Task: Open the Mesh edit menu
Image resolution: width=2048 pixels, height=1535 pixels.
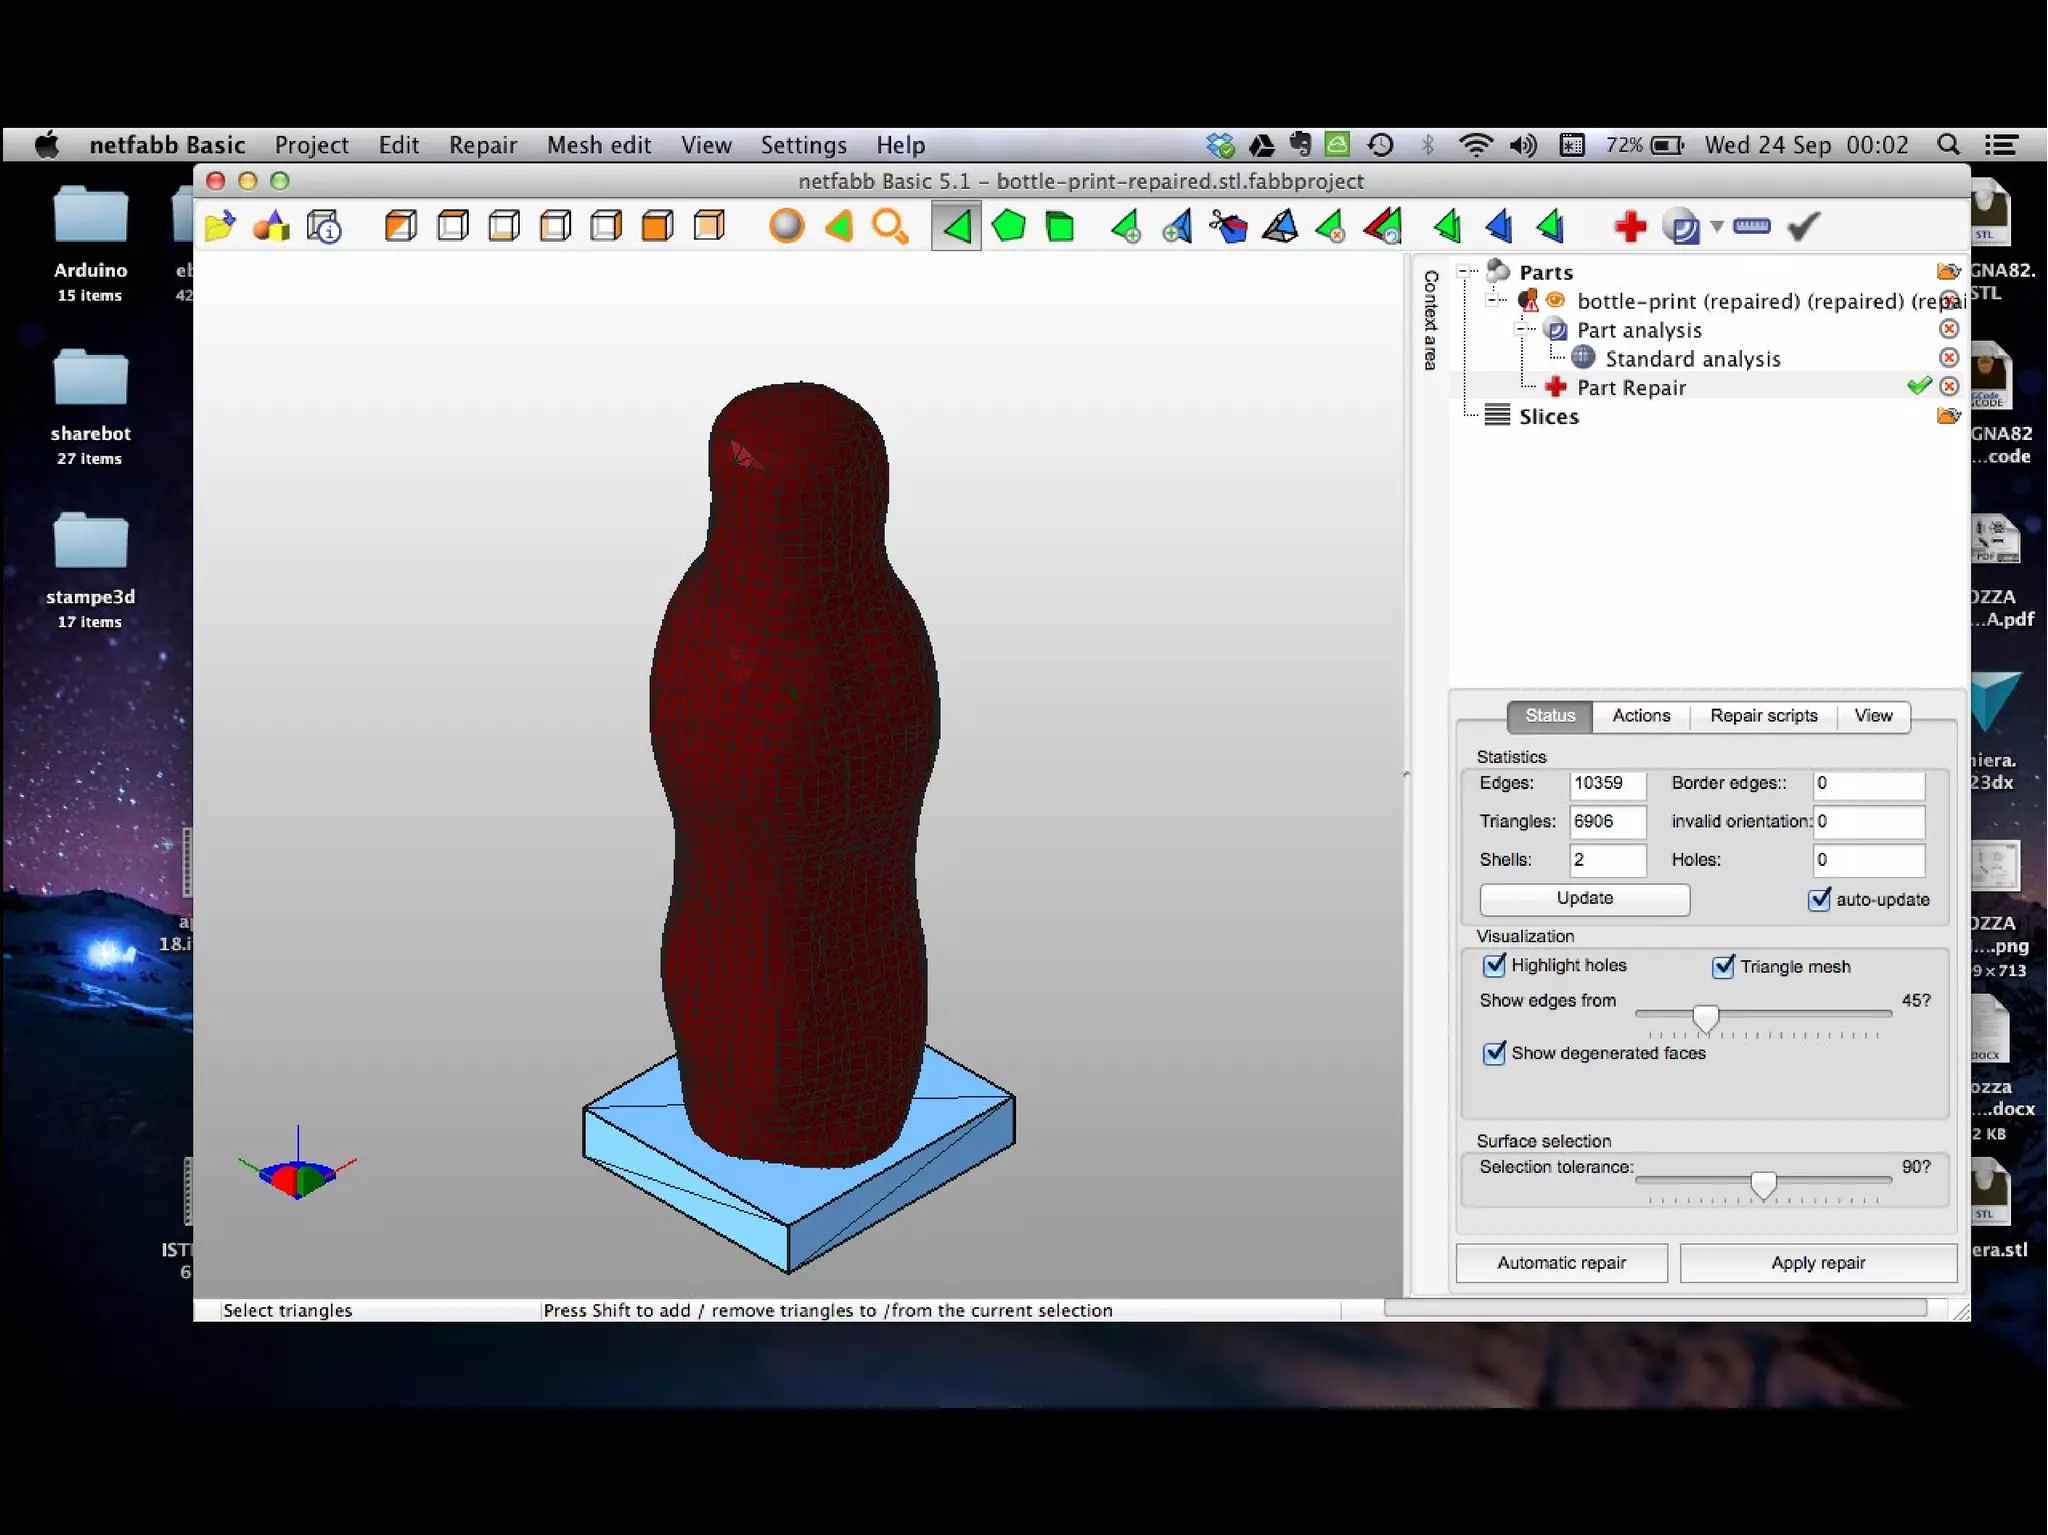Action: (x=598, y=145)
